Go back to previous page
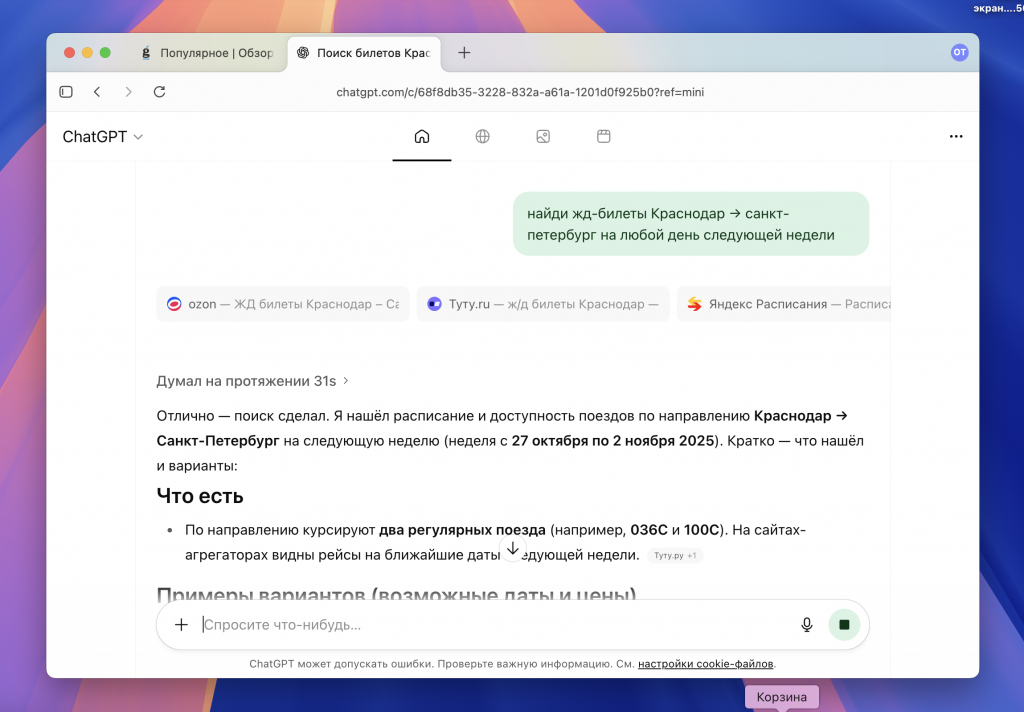Screen dimensions: 1024x712 click(x=97, y=92)
